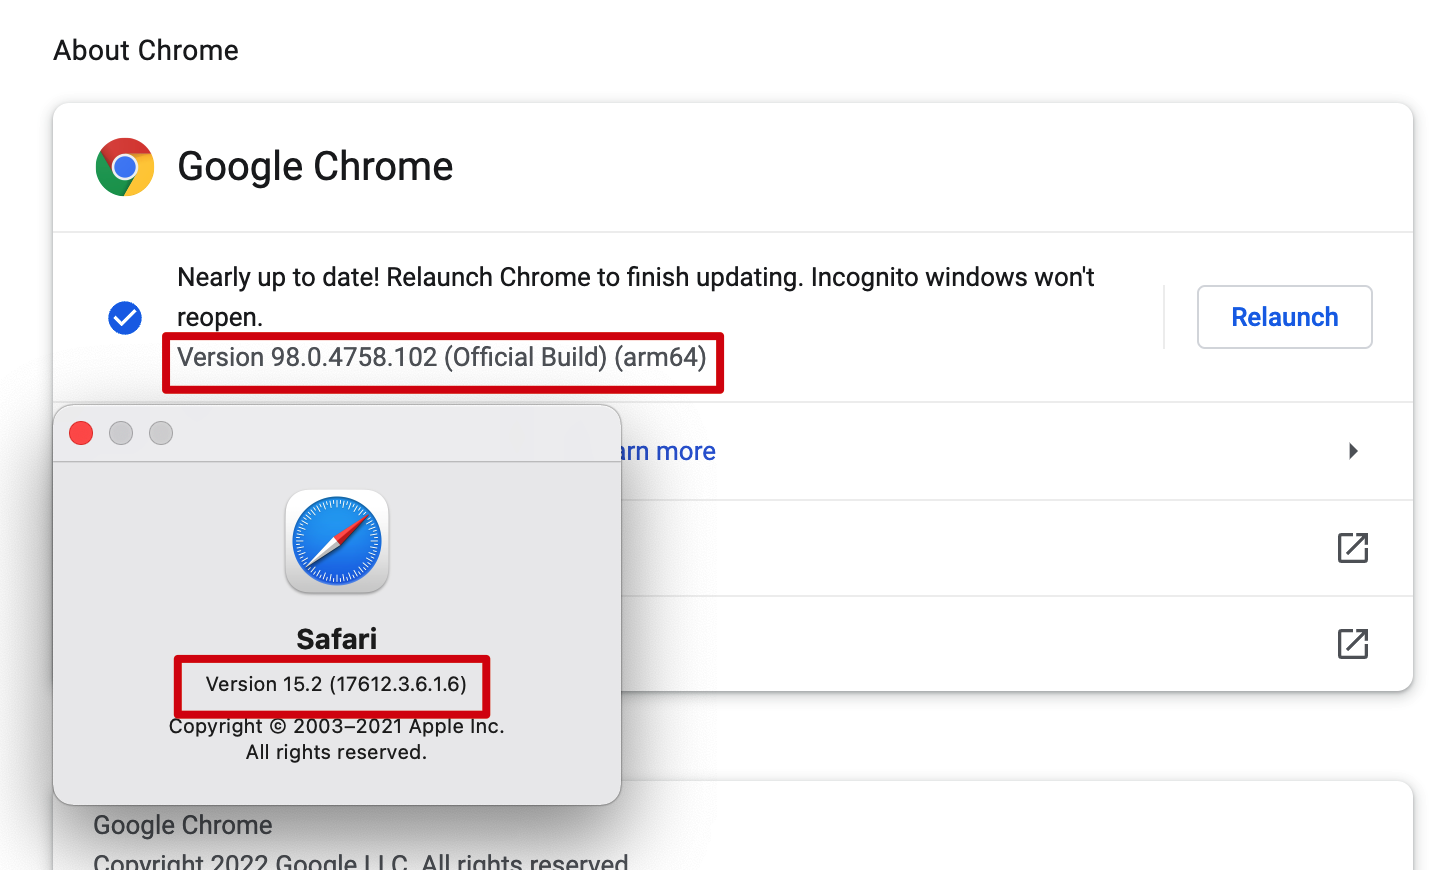The width and height of the screenshot is (1434, 870).
Task: Click the Google Chrome logo icon
Action: 125,167
